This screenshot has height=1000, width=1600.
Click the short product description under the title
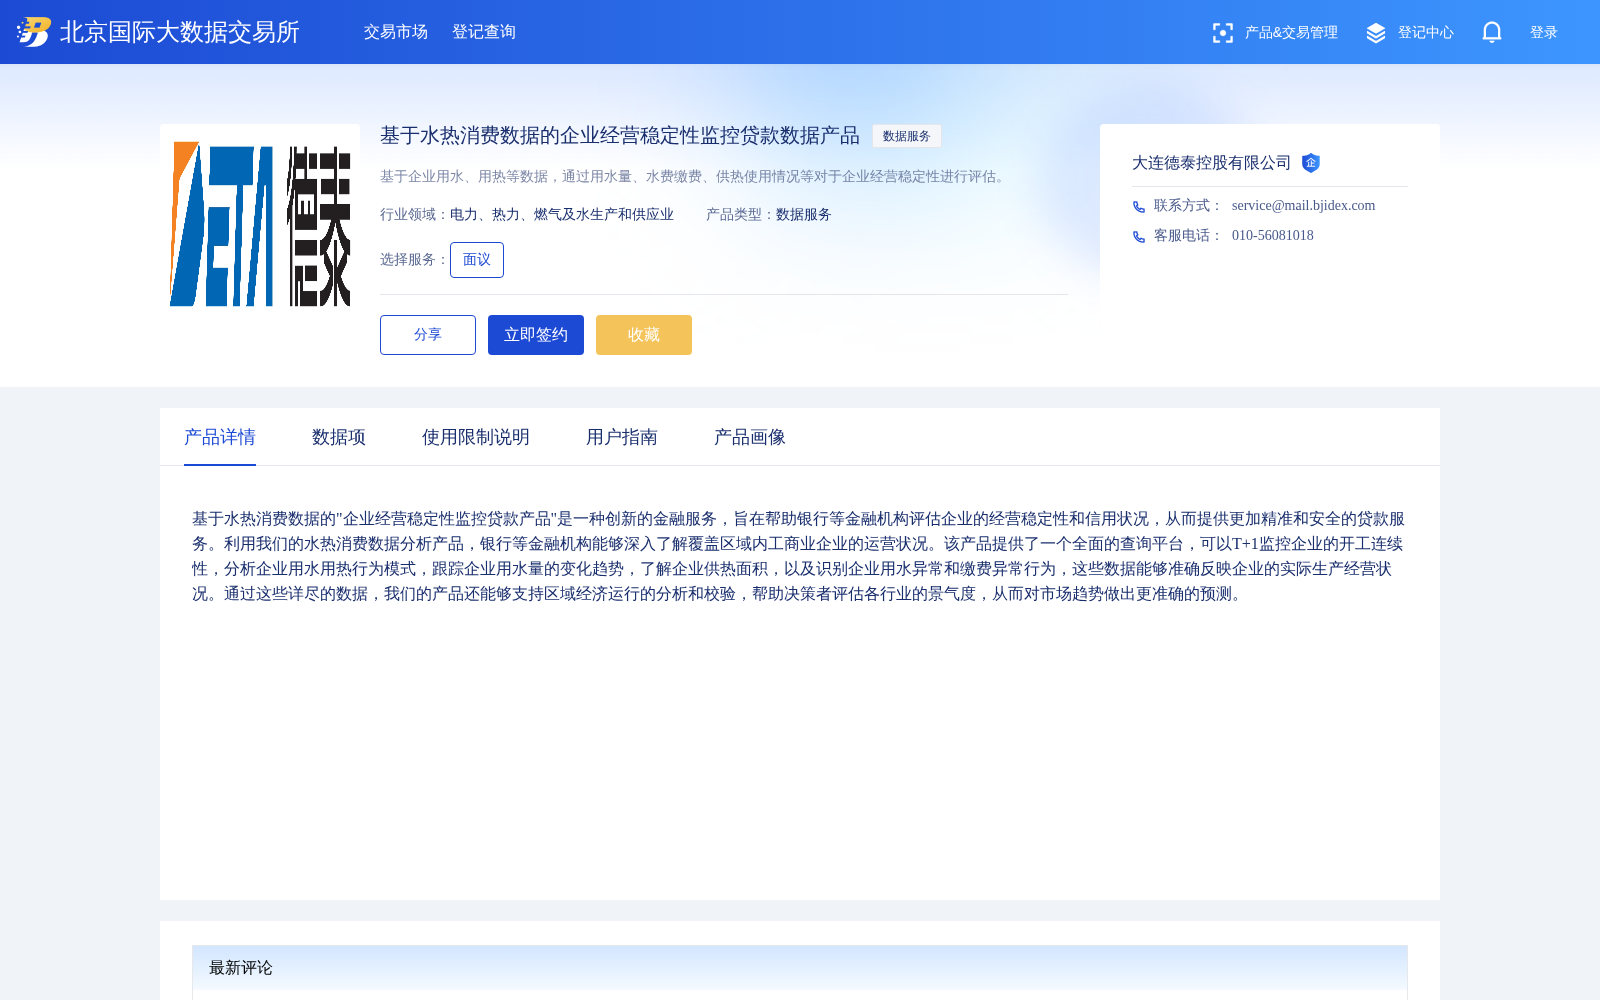694,176
